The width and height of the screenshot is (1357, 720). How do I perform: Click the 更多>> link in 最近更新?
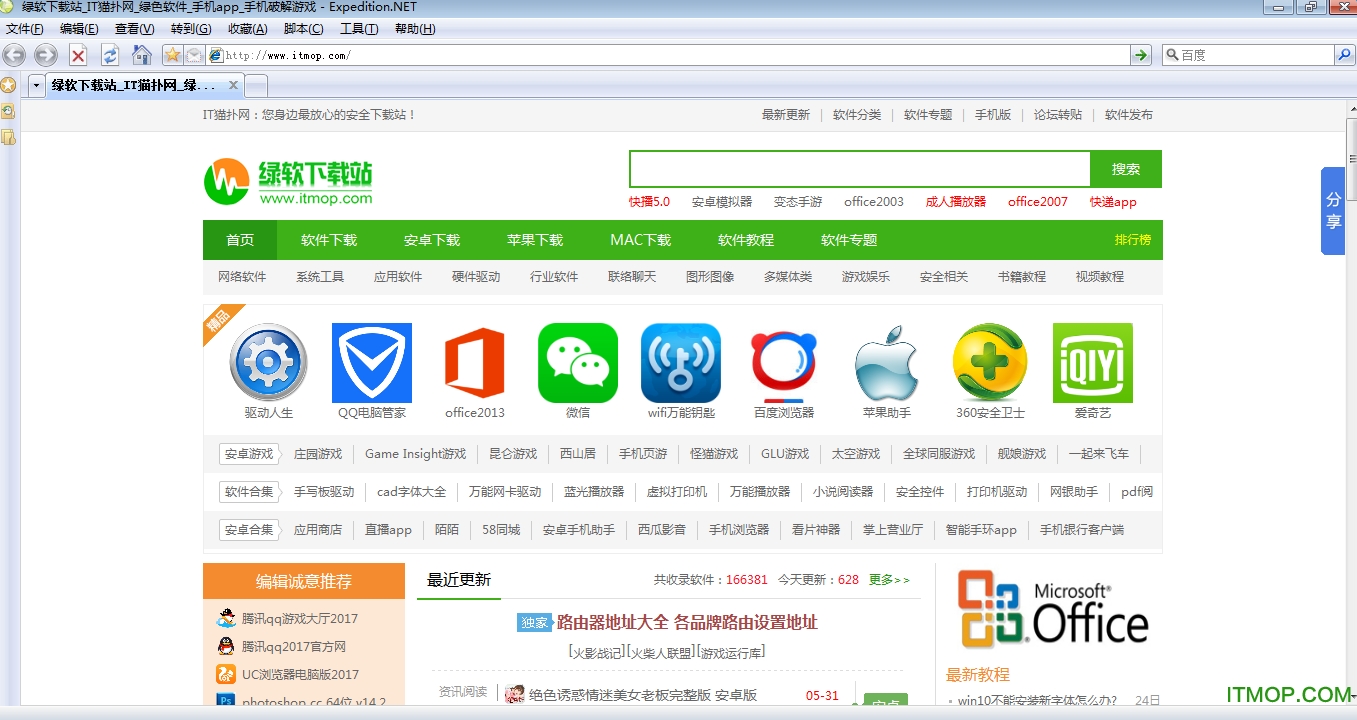tap(890, 580)
